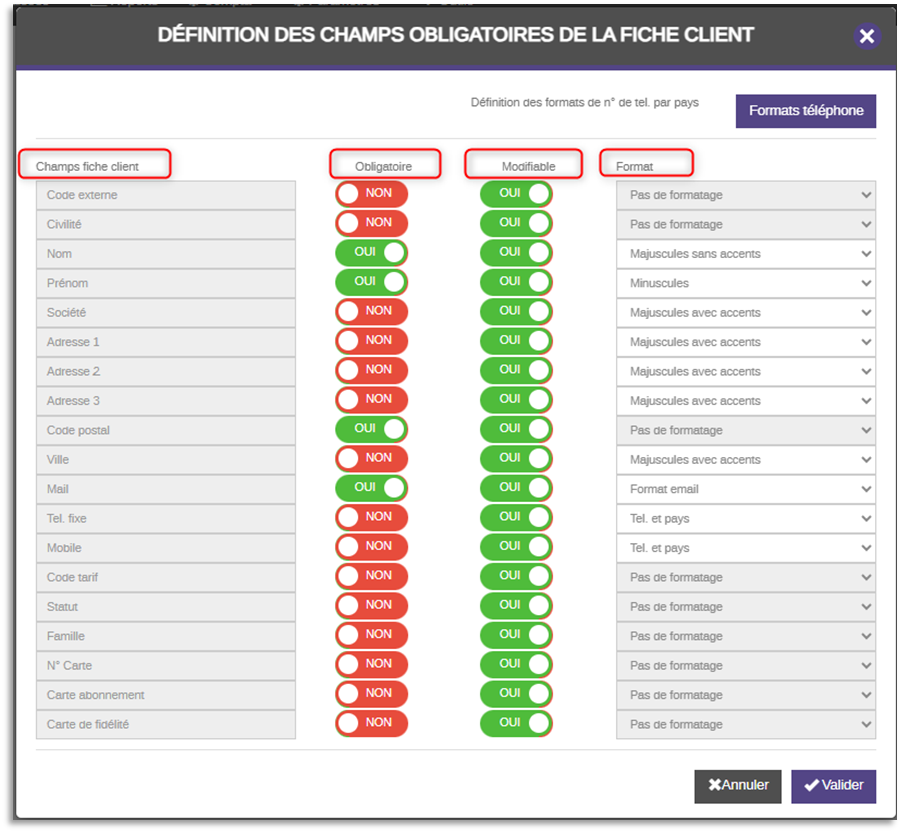Click the Société field label box
Viewport: 901px width, 833px height.
coord(166,313)
